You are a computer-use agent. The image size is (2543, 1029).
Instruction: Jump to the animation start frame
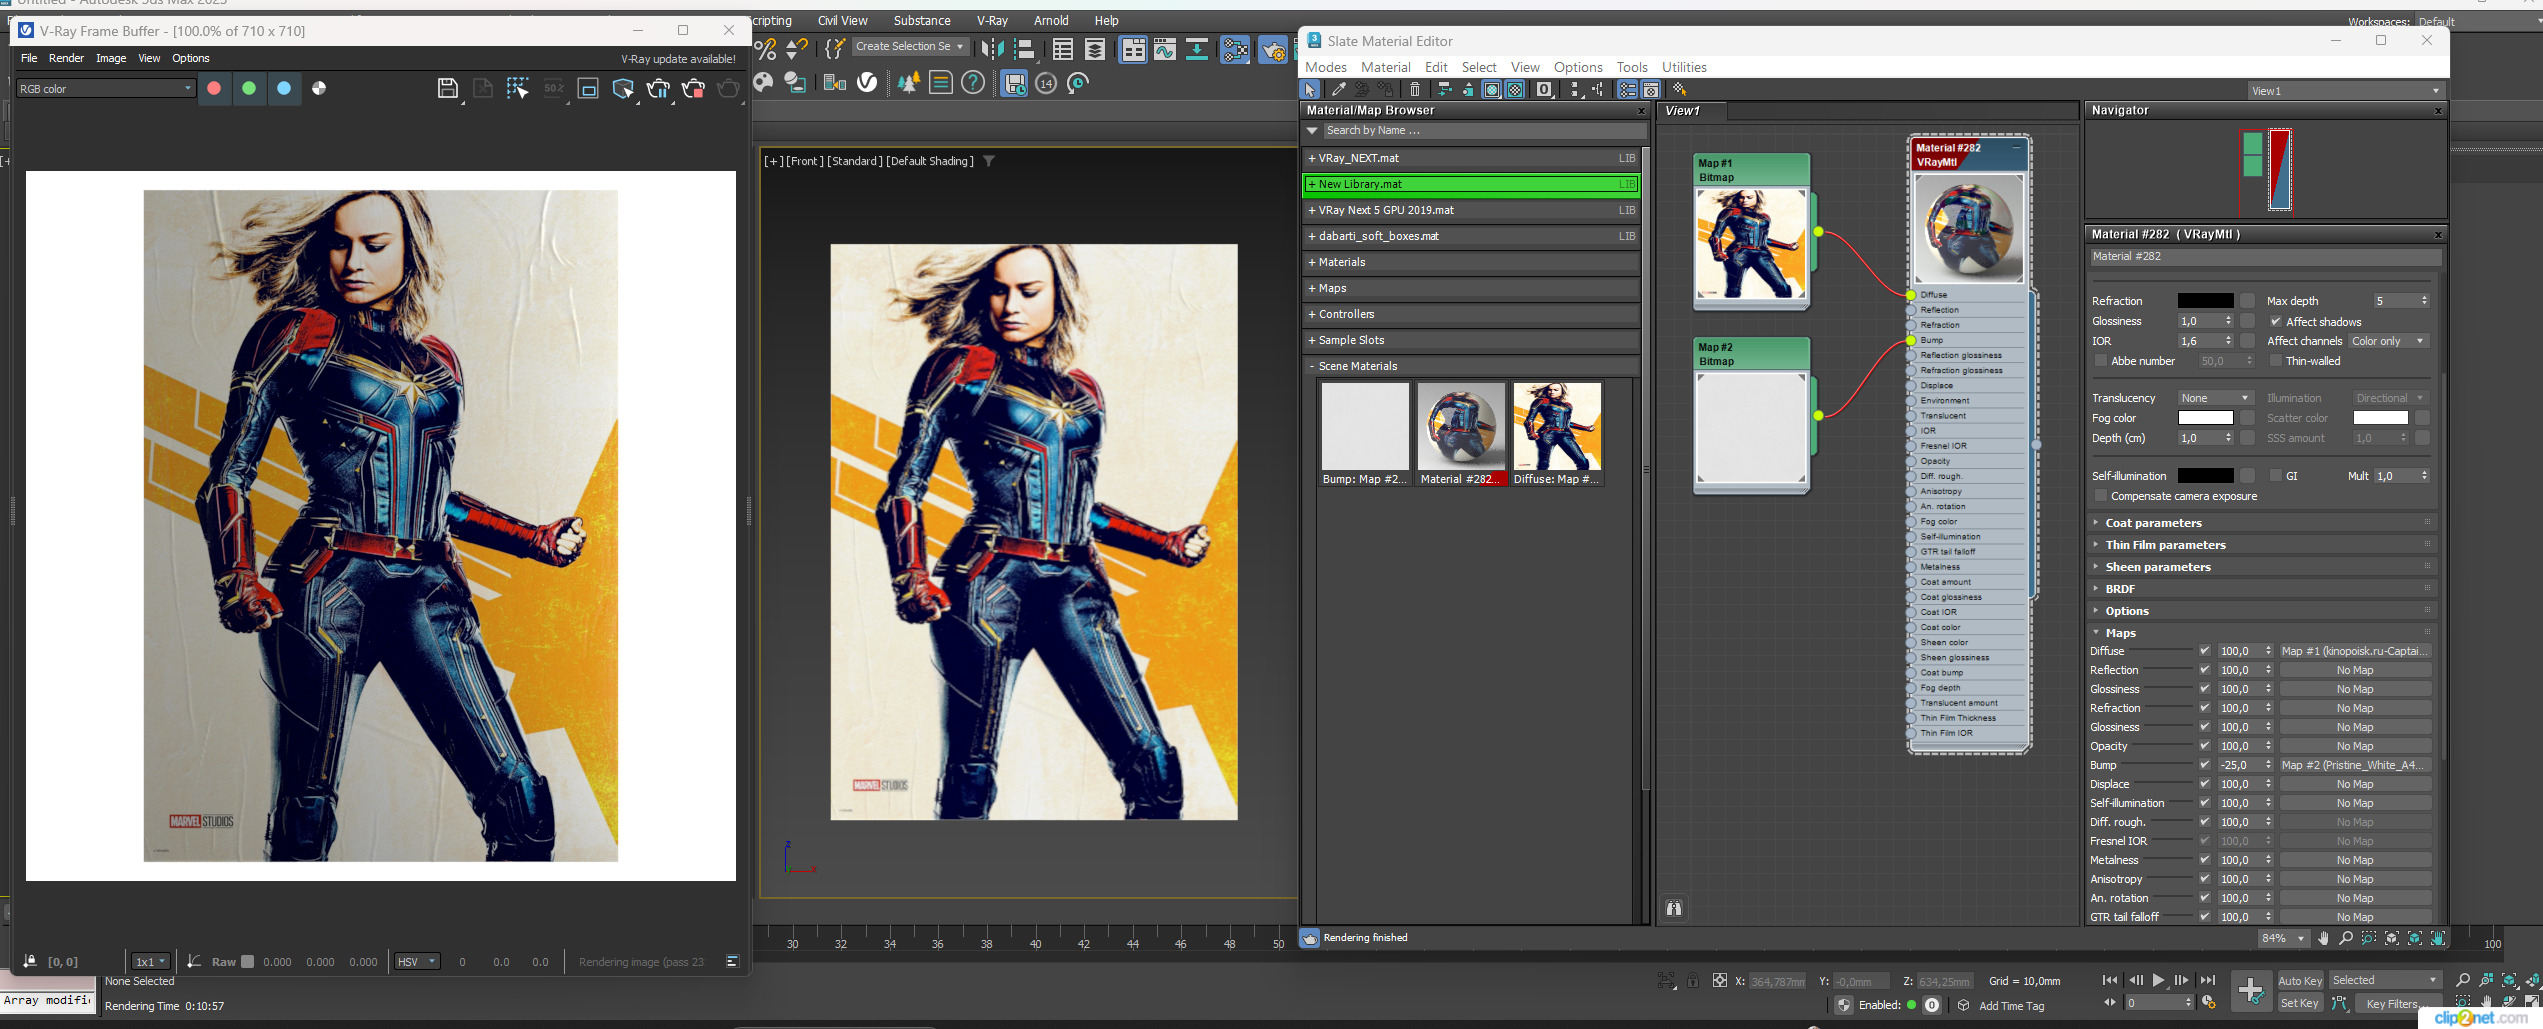pos(2109,980)
